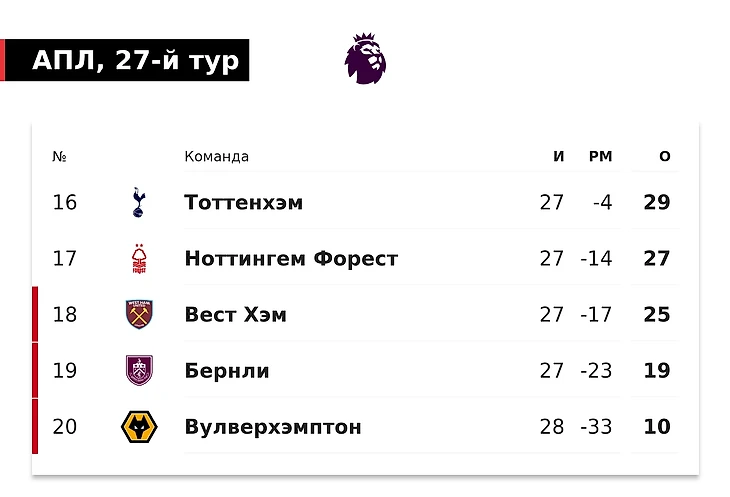Sort by the О points column header

tap(665, 156)
